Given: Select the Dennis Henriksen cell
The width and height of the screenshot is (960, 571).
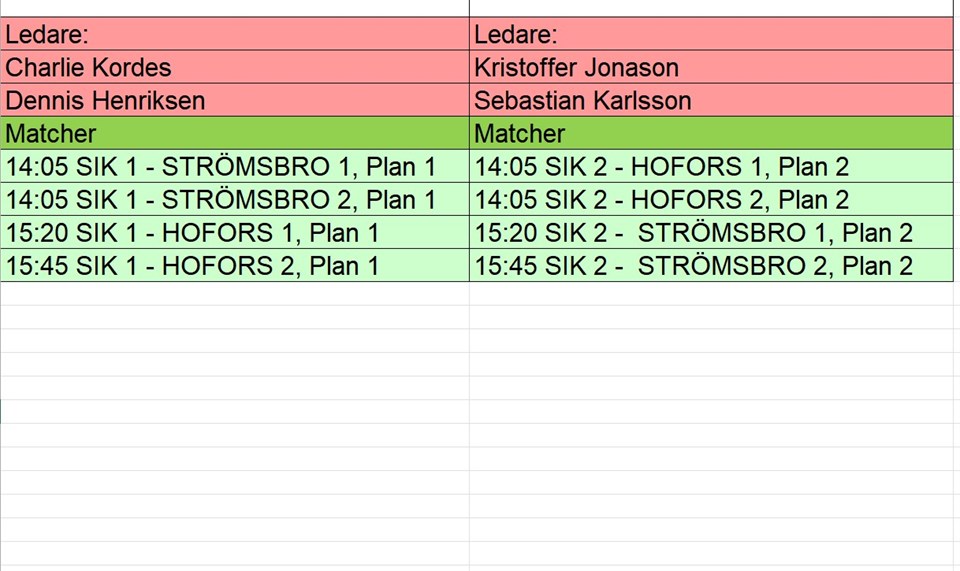Looking at the screenshot, I should click(235, 101).
